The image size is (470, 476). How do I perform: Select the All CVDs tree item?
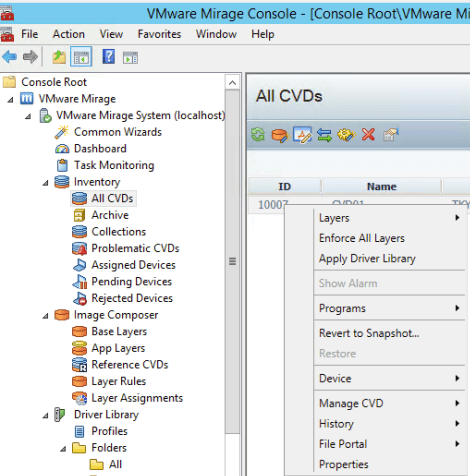(x=112, y=198)
